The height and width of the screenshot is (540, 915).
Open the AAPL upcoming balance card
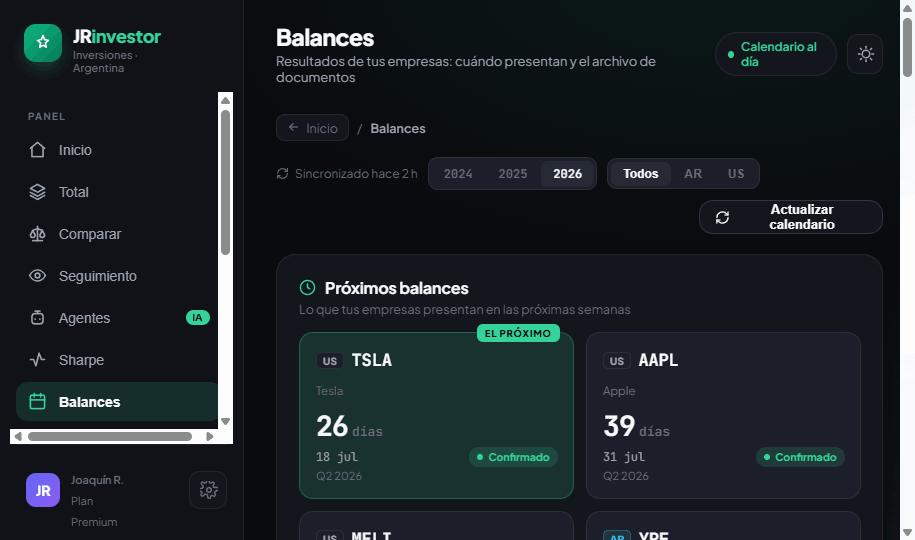click(724, 416)
